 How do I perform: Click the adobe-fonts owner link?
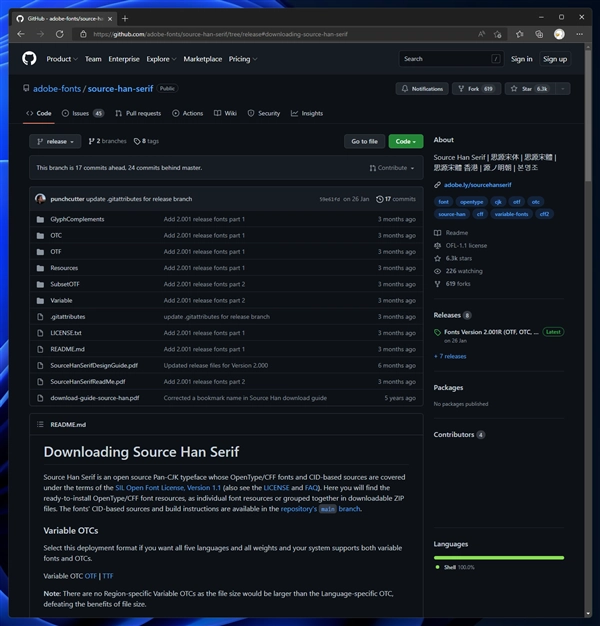(x=57, y=89)
